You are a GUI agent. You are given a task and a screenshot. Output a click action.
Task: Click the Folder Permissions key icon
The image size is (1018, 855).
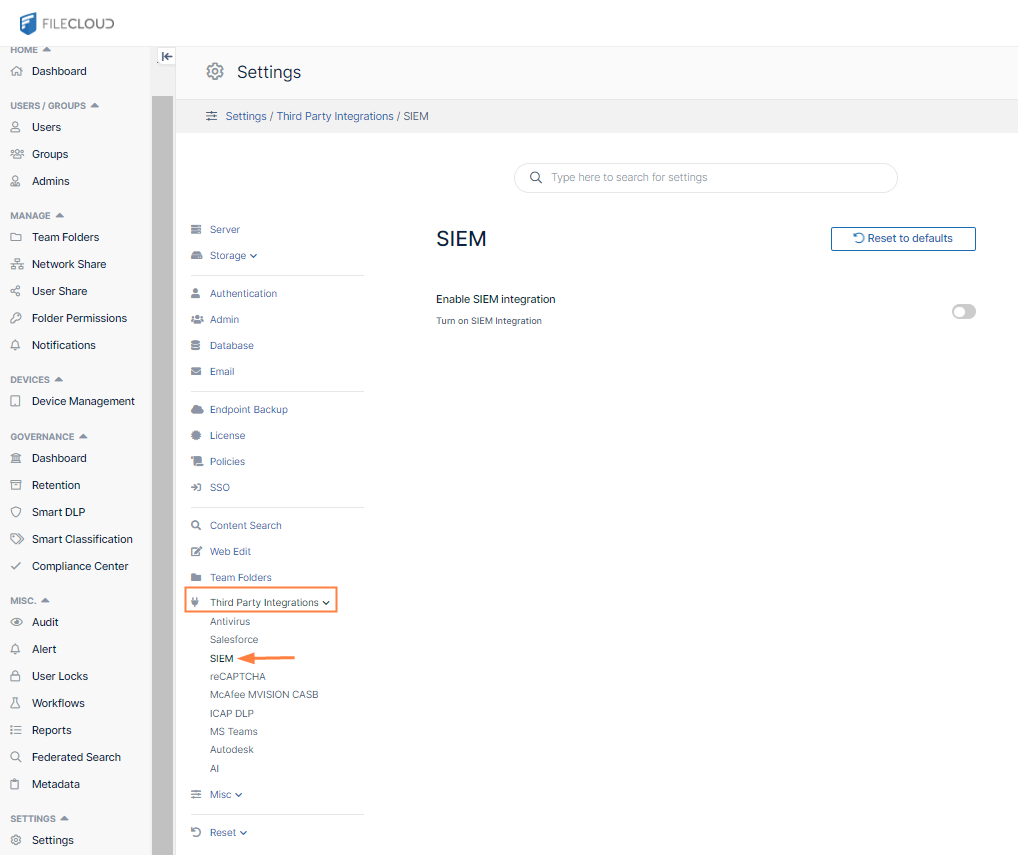15,318
